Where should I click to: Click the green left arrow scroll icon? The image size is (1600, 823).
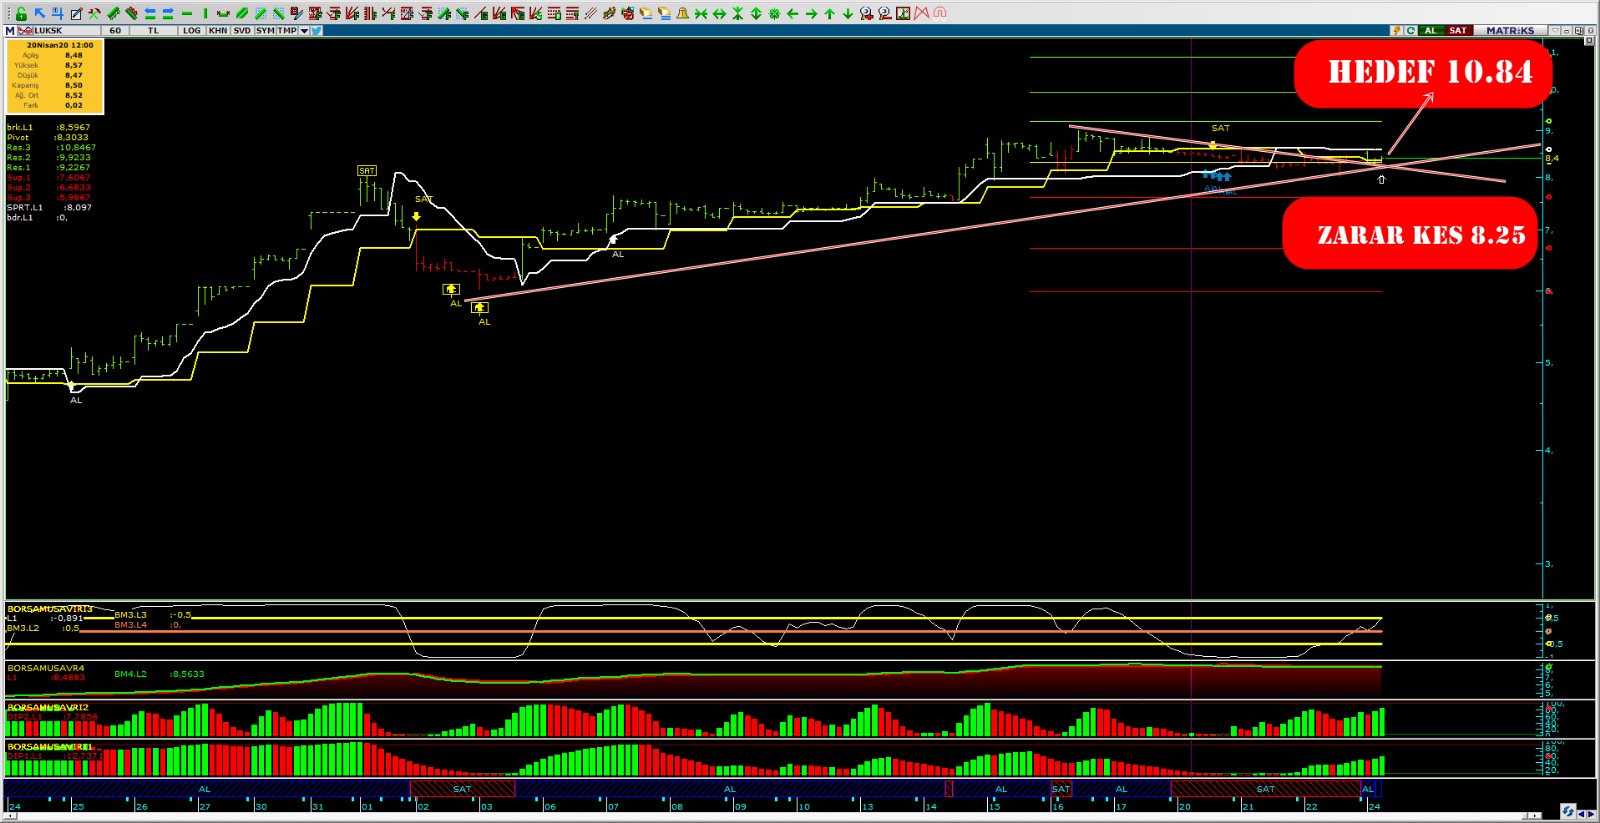tap(792, 14)
